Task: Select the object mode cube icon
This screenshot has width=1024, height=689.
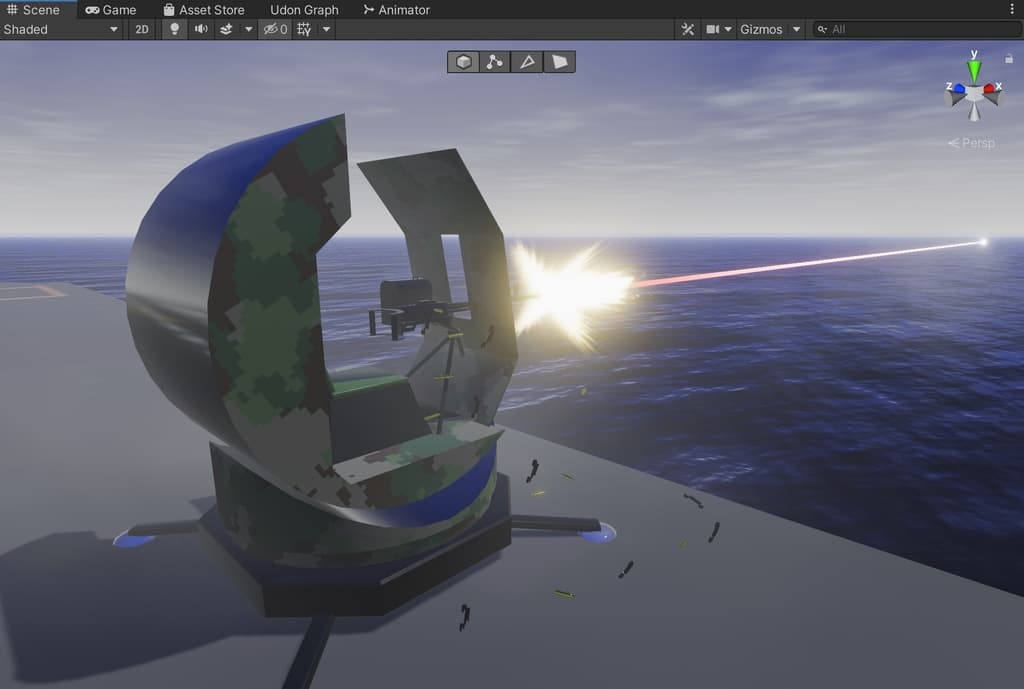Action: pos(463,62)
